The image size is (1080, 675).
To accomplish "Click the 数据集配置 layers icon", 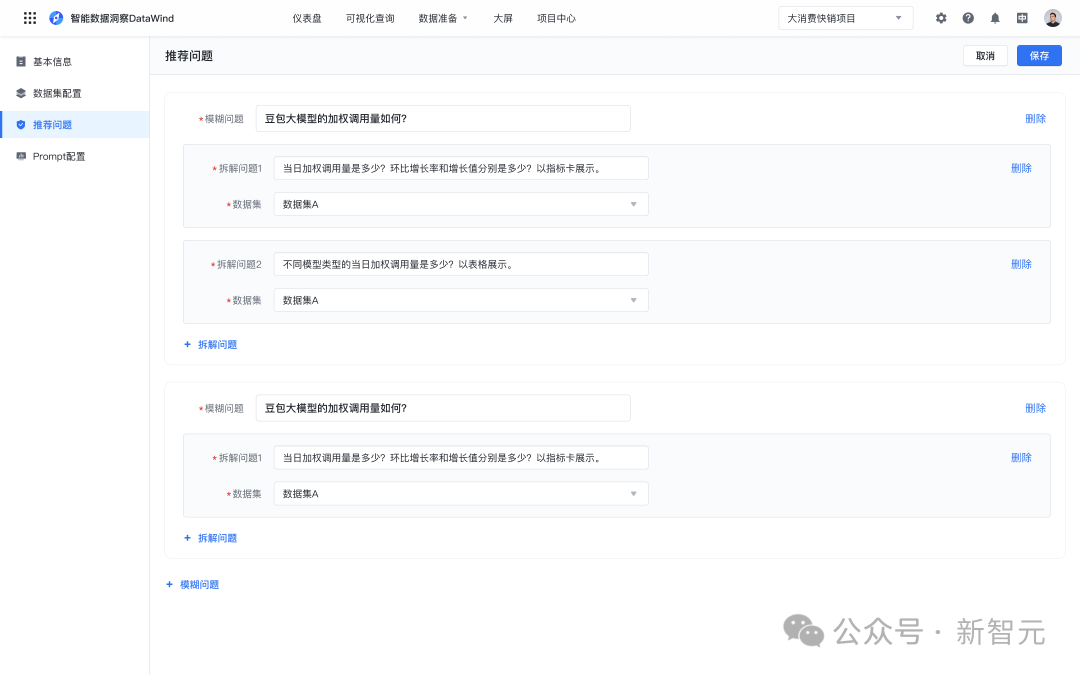I will (x=21, y=93).
